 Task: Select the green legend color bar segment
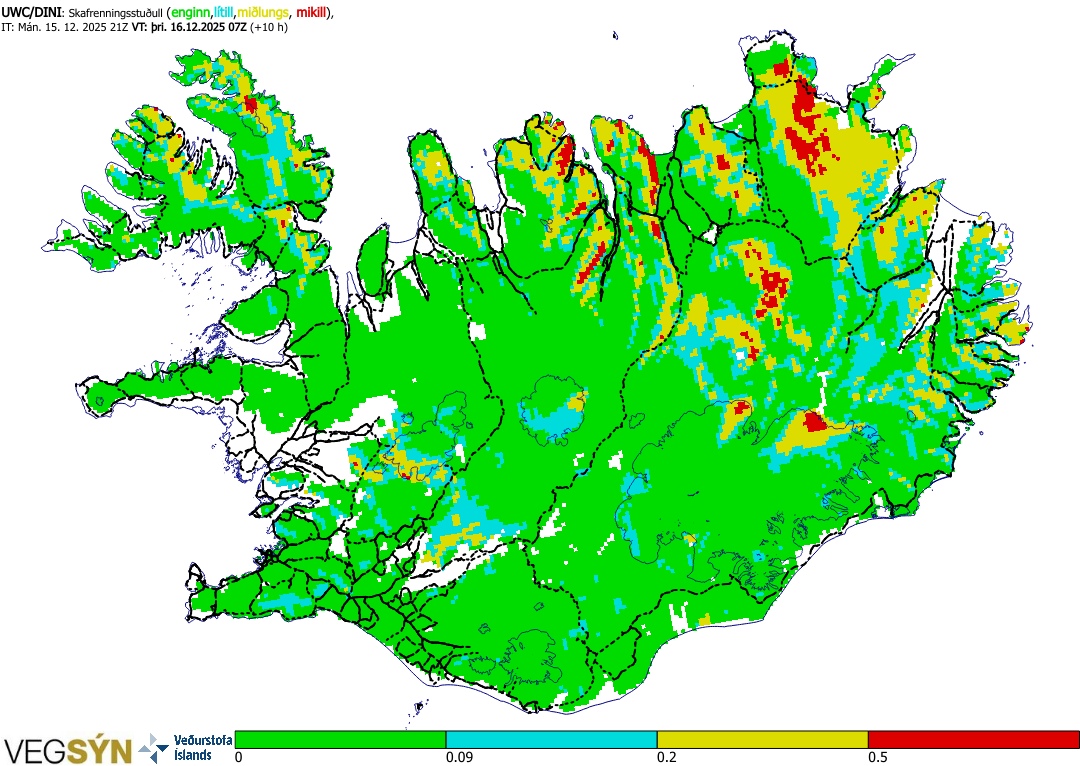click(340, 739)
